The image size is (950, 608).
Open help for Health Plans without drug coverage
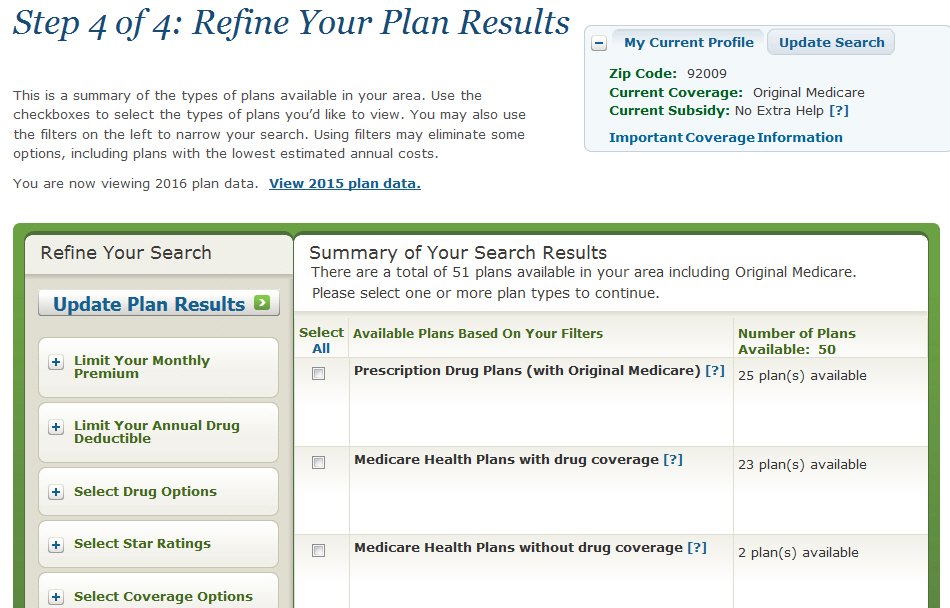(x=697, y=547)
